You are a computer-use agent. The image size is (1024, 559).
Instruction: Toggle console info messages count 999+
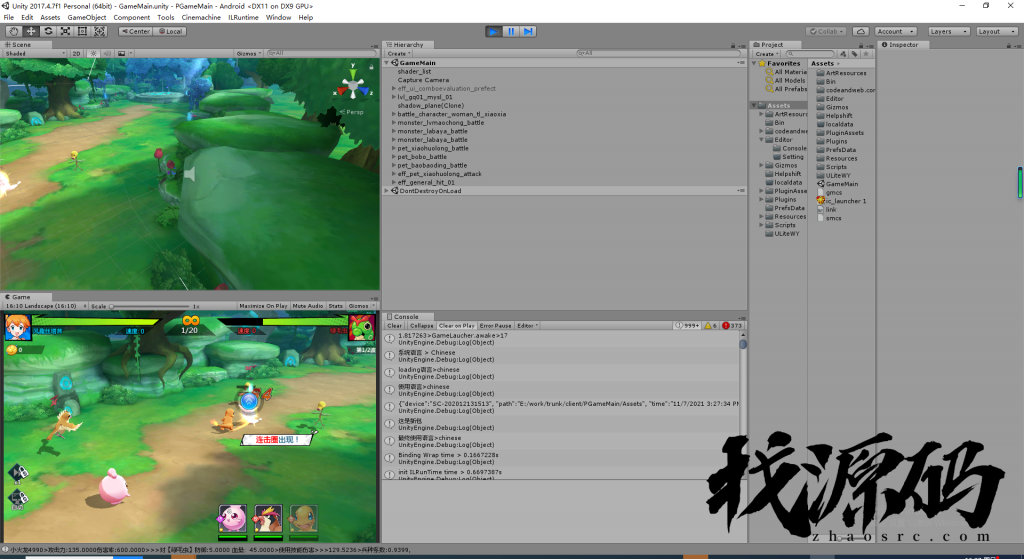click(x=687, y=325)
